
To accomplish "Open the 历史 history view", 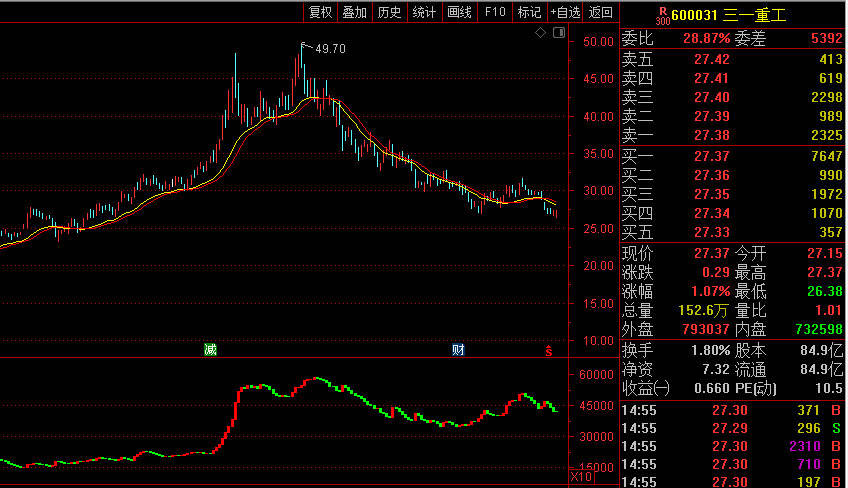I will (389, 12).
